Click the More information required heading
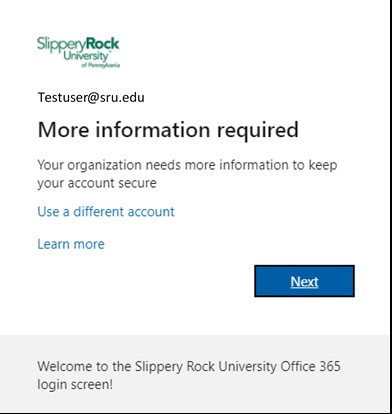The image size is (392, 414). pyautogui.click(x=168, y=130)
